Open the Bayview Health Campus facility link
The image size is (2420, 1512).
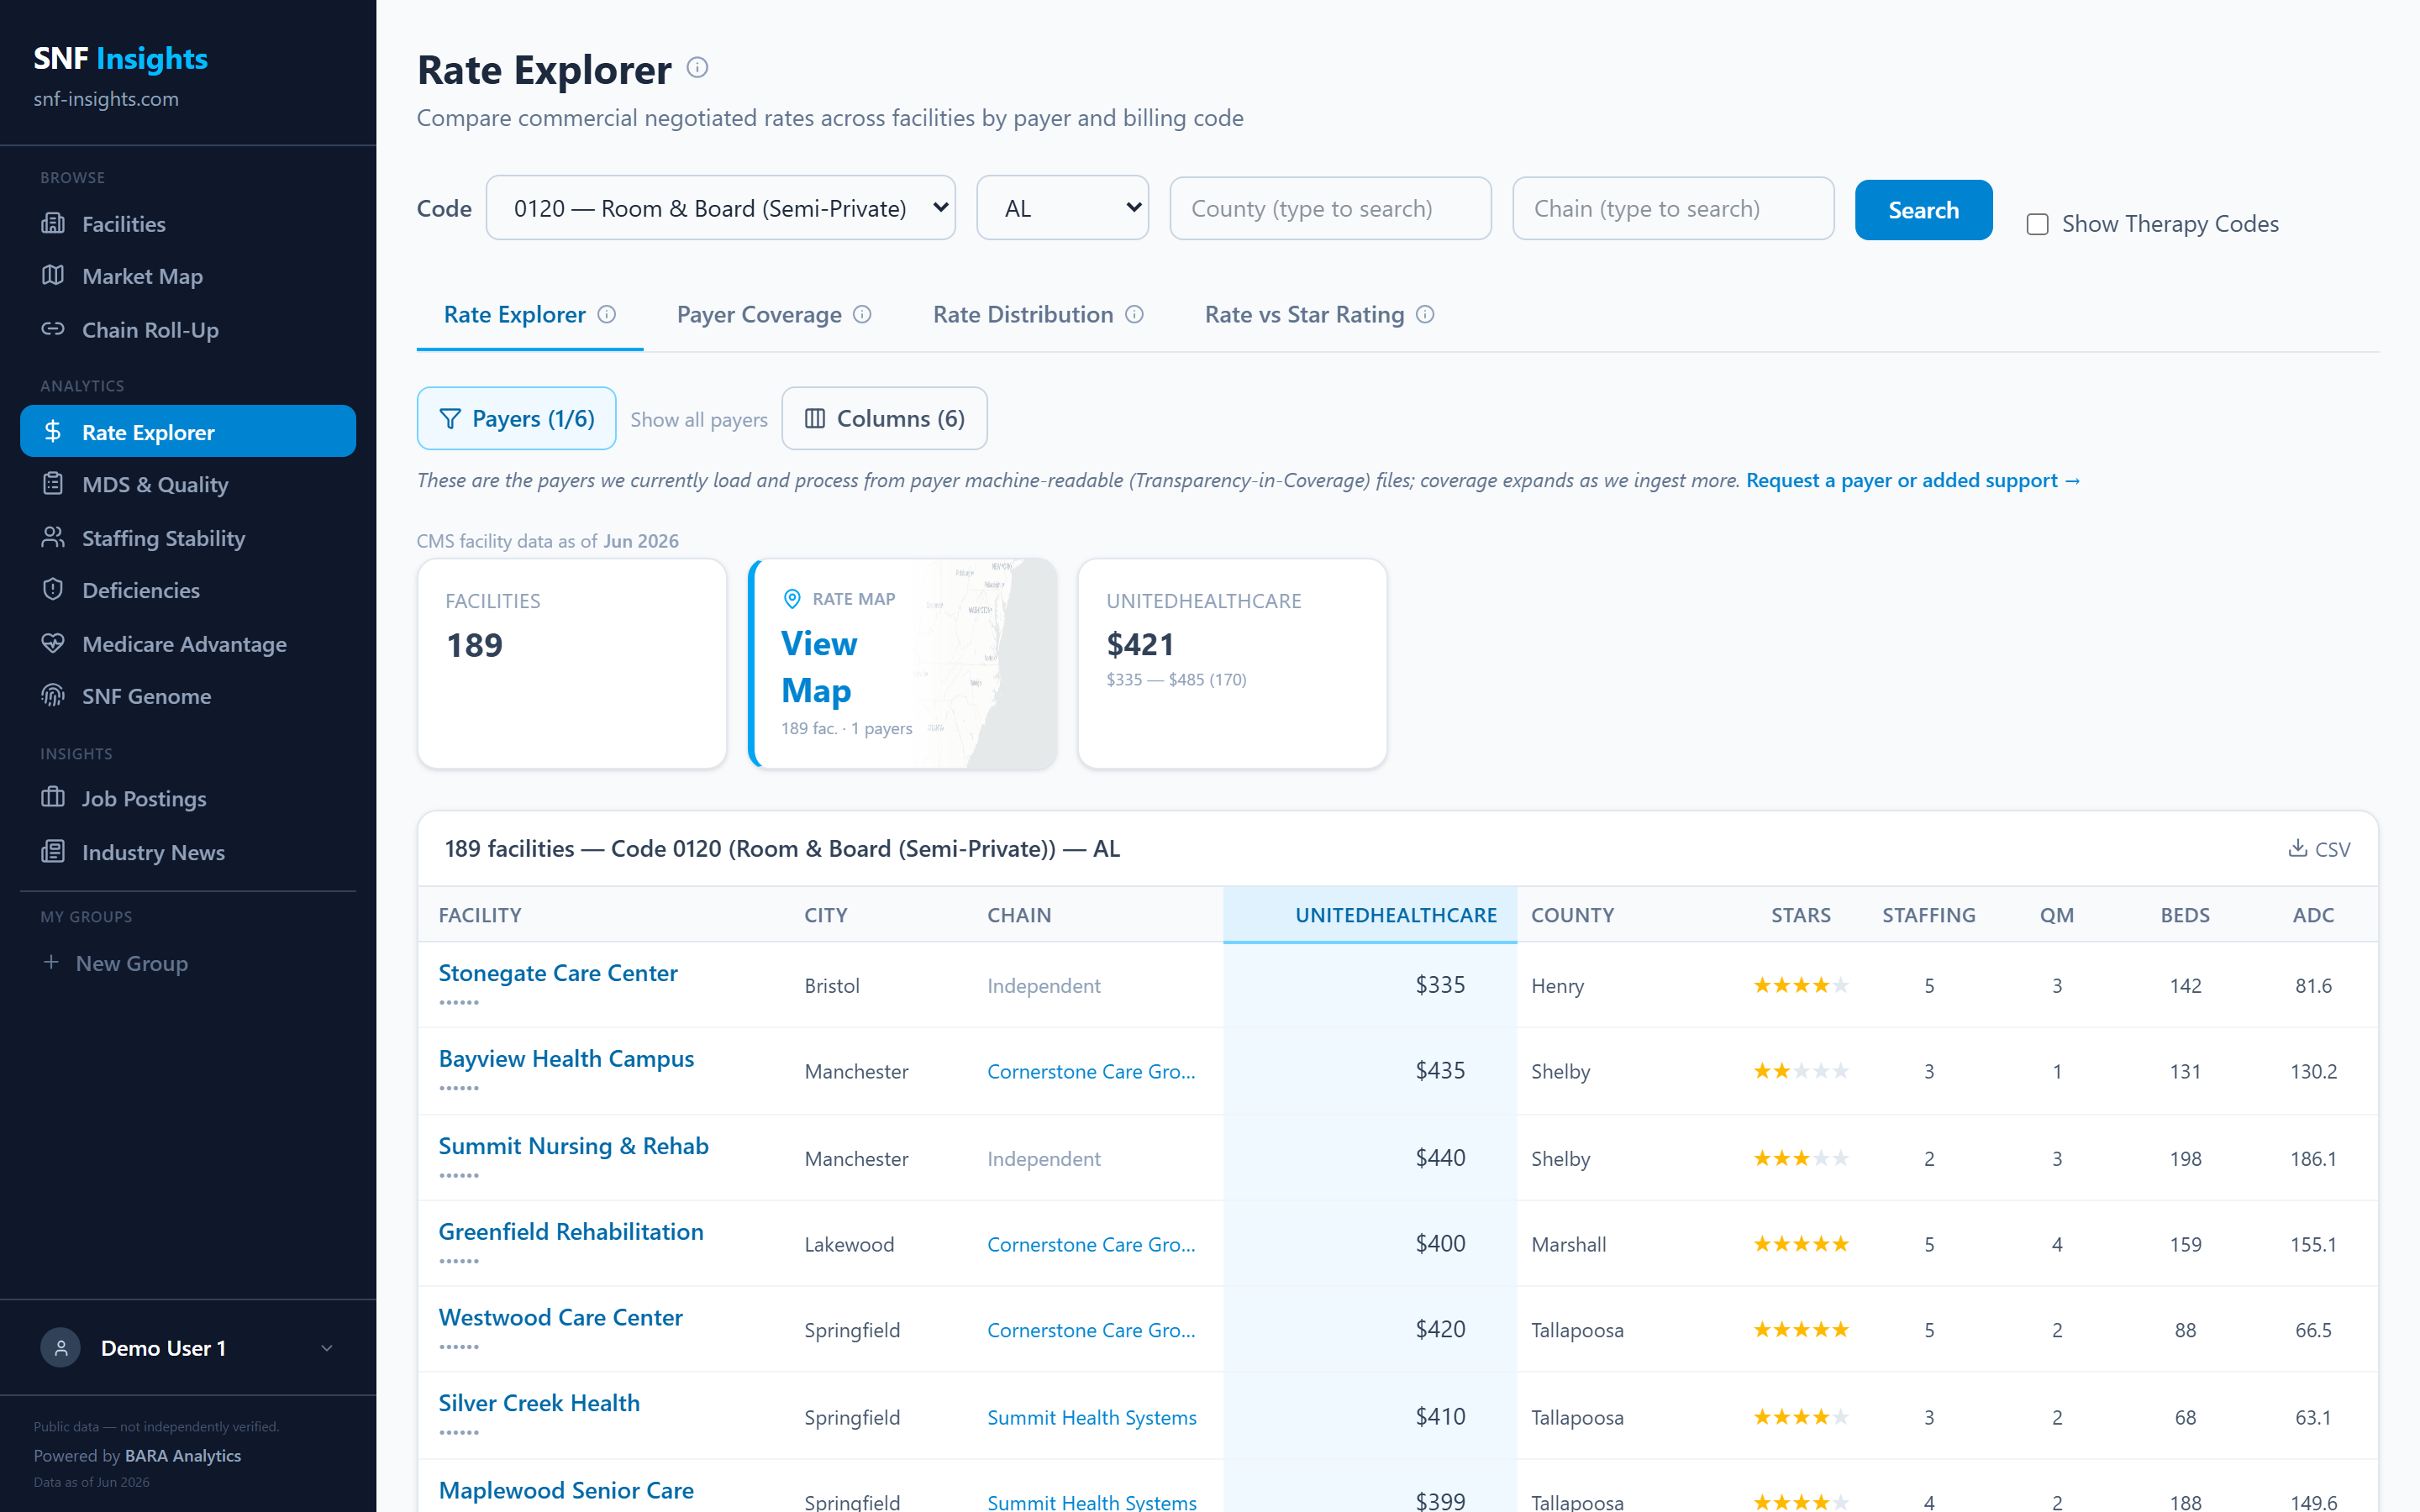pyautogui.click(x=566, y=1058)
